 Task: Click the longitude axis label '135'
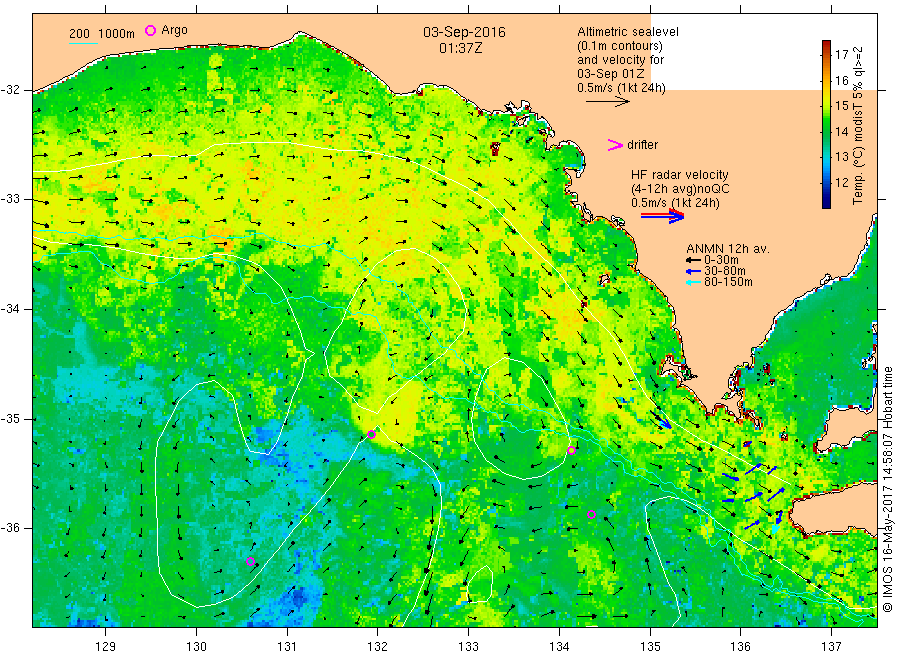(650, 647)
